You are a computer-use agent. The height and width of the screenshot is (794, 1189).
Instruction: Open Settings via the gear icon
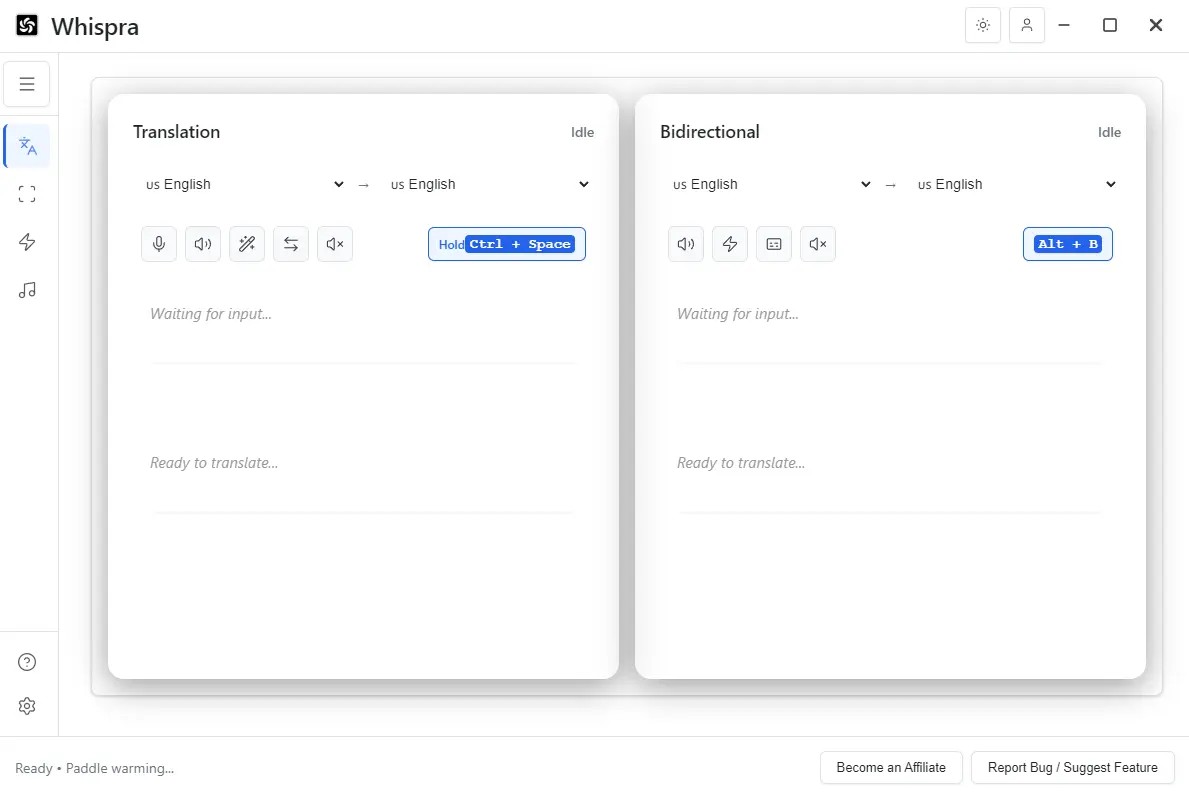27,706
